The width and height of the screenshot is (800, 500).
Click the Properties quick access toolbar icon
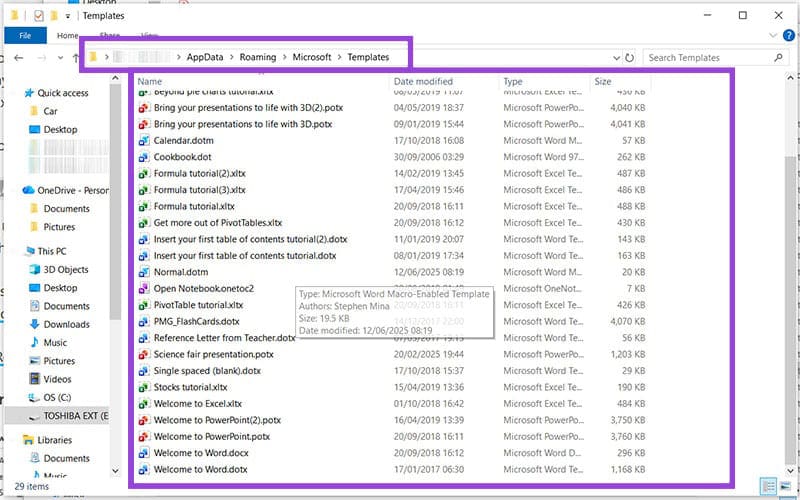click(x=39, y=16)
